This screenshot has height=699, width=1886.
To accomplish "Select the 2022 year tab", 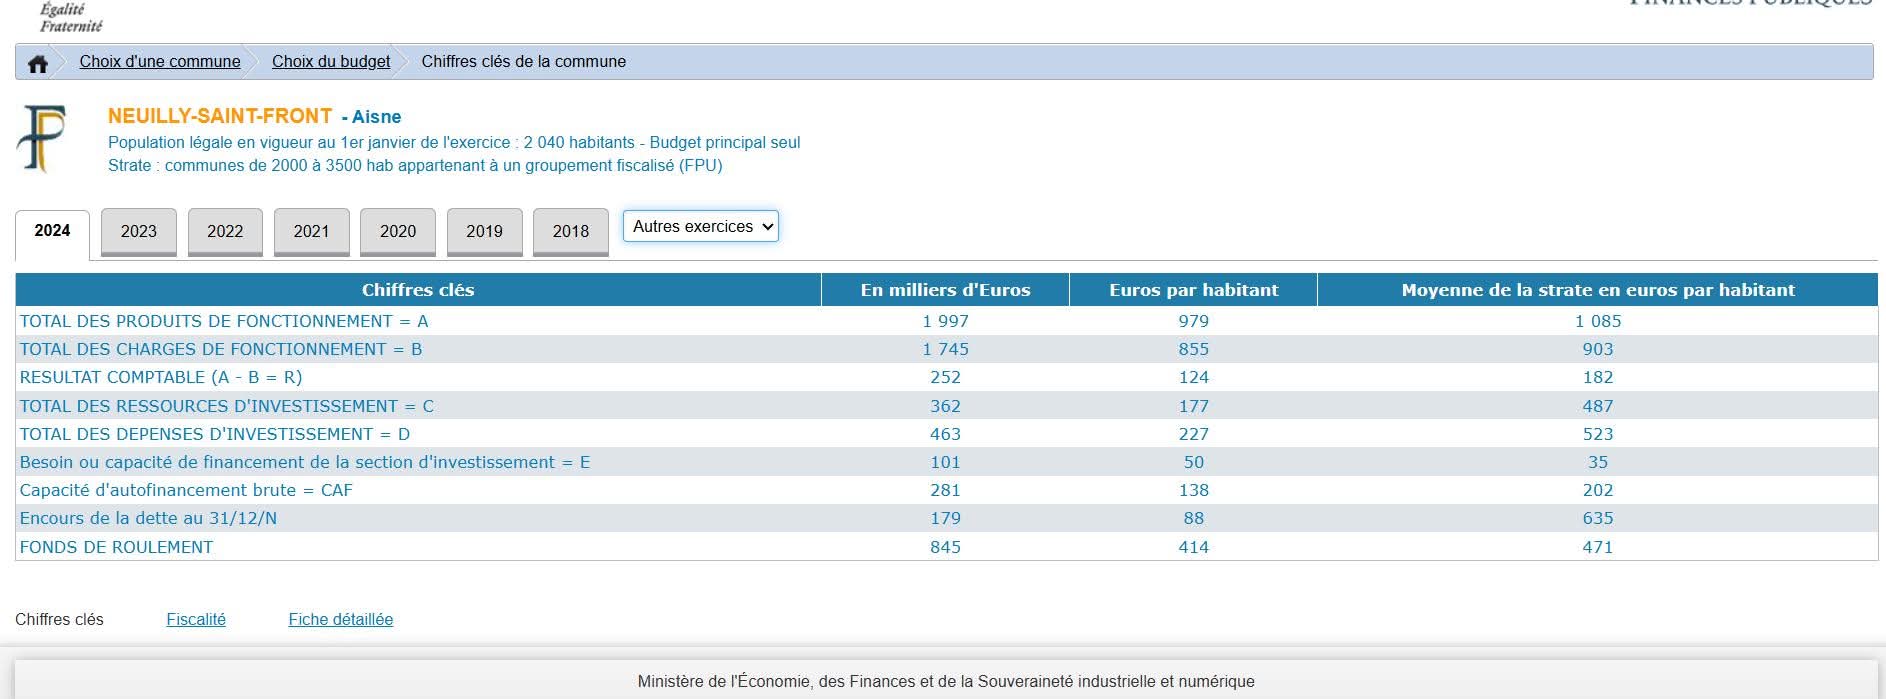I will [x=225, y=231].
